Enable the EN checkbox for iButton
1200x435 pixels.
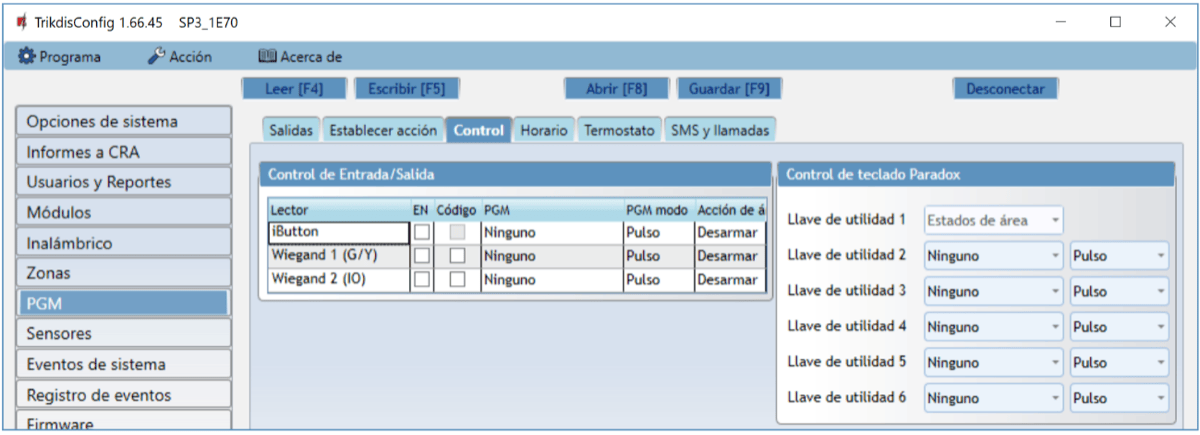pos(422,232)
